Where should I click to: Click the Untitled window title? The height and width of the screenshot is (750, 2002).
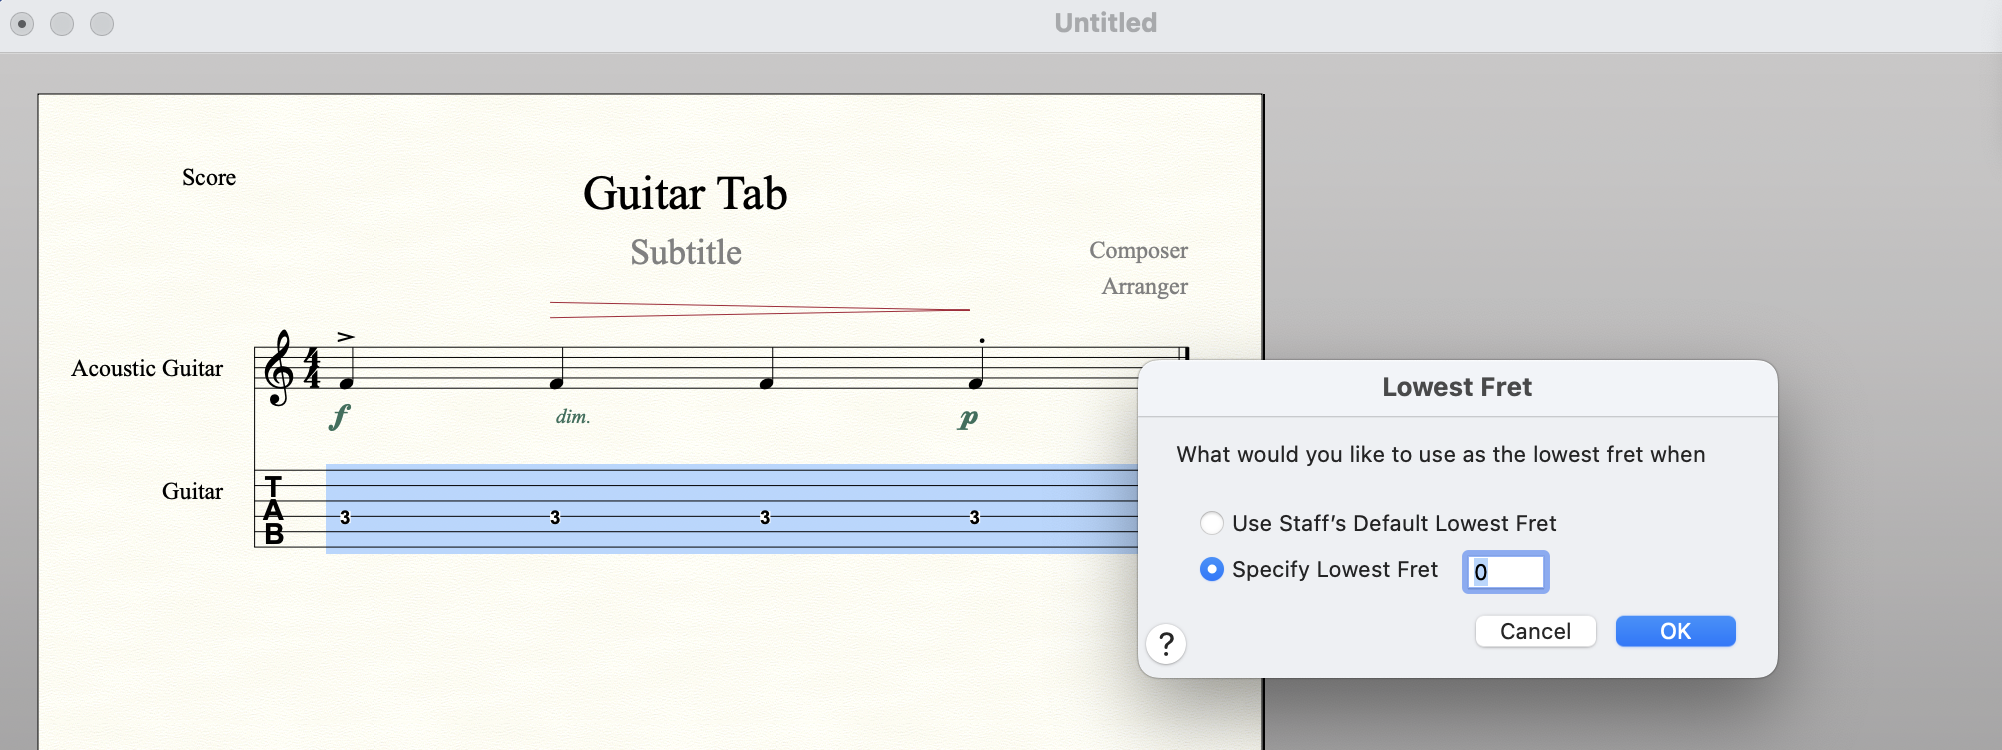[x=1105, y=23]
